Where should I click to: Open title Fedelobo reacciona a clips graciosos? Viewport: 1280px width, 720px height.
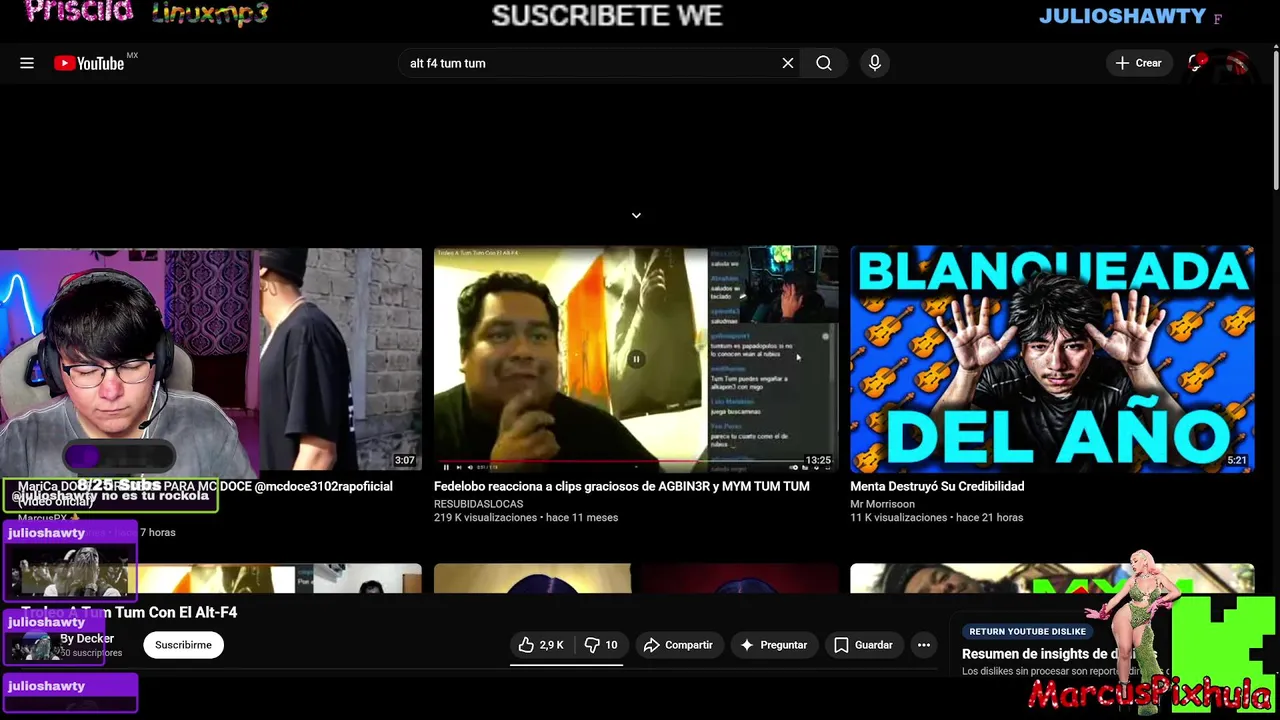tap(621, 486)
